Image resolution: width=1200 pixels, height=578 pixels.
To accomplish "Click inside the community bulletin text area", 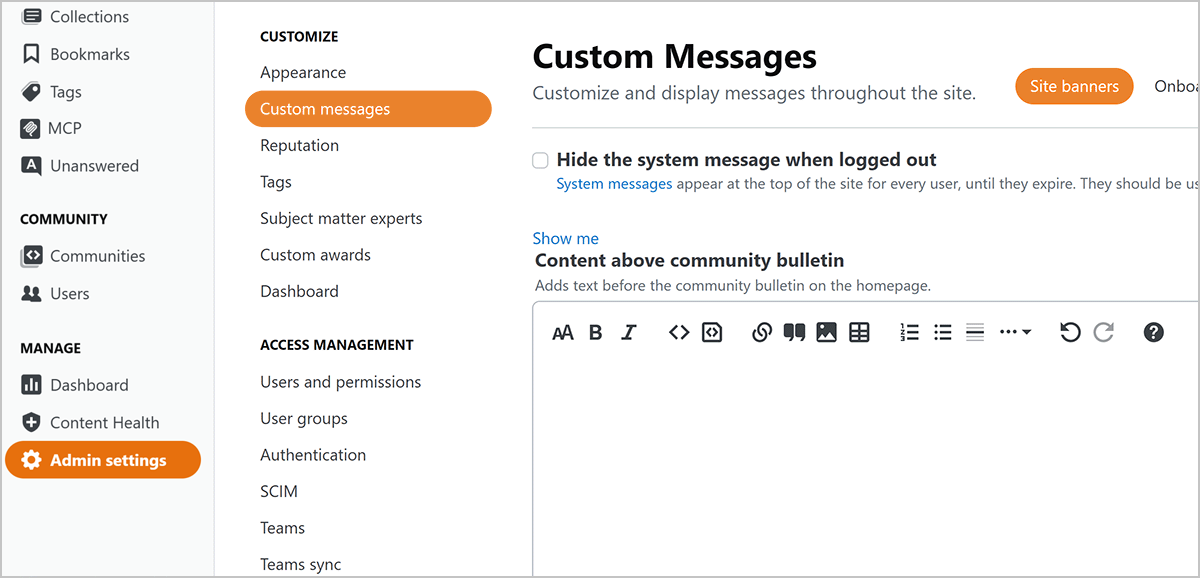I will click(x=860, y=460).
